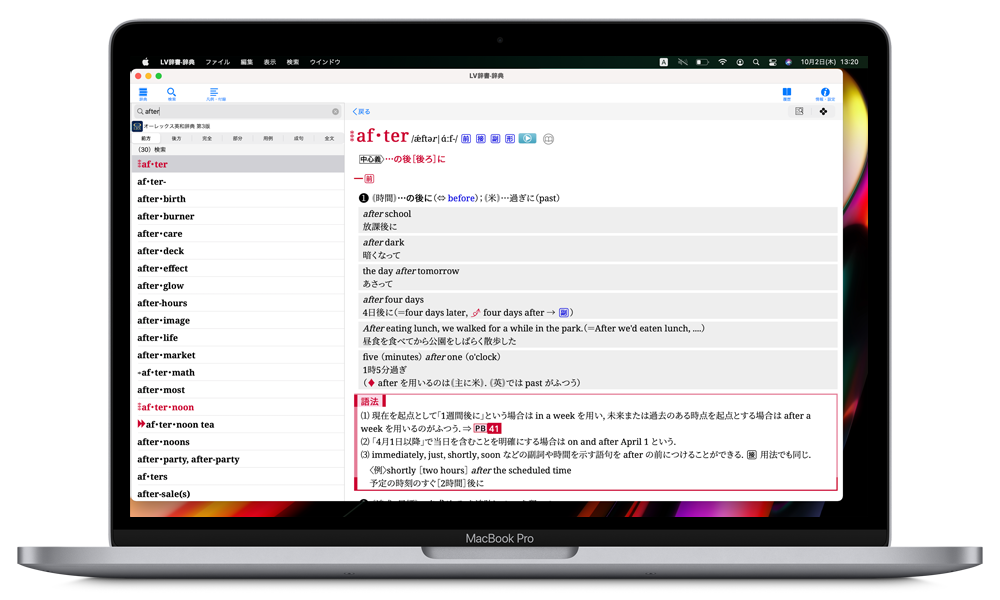The width and height of the screenshot is (1000, 600).
Task: Select the 用例 examples search tab
Action: coord(268,138)
